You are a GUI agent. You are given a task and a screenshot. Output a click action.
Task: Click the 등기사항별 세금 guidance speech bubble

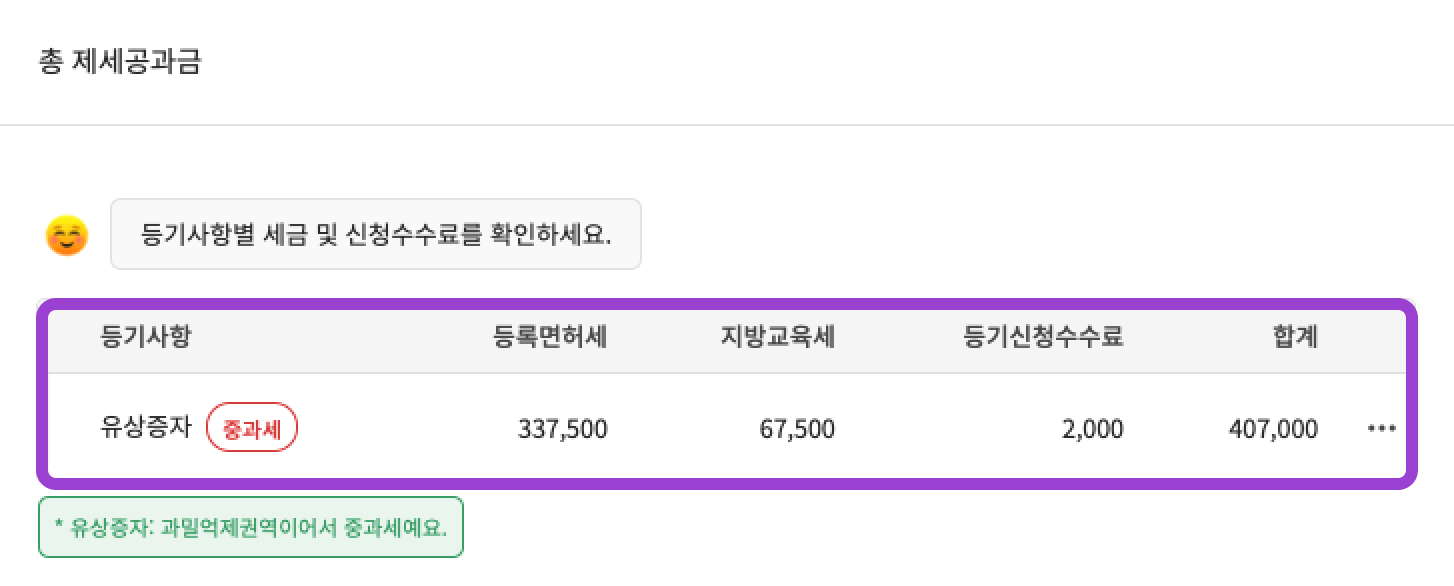[375, 234]
